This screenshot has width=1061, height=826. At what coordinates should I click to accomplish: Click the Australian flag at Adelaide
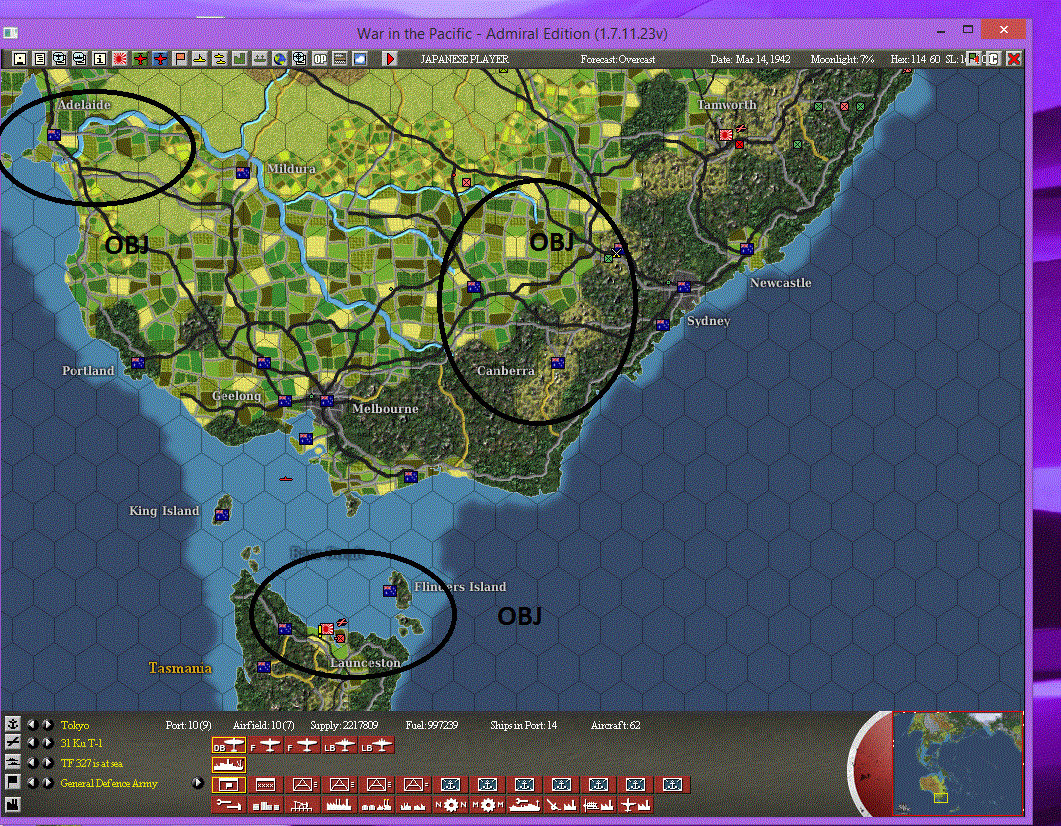(x=54, y=135)
